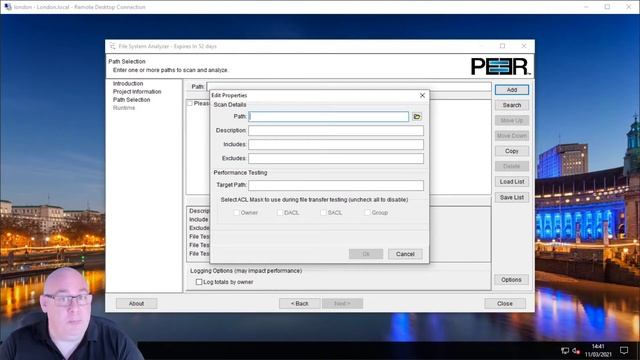Focus the Path field in Scan Details
Viewport: 640px width, 360px height.
328,117
